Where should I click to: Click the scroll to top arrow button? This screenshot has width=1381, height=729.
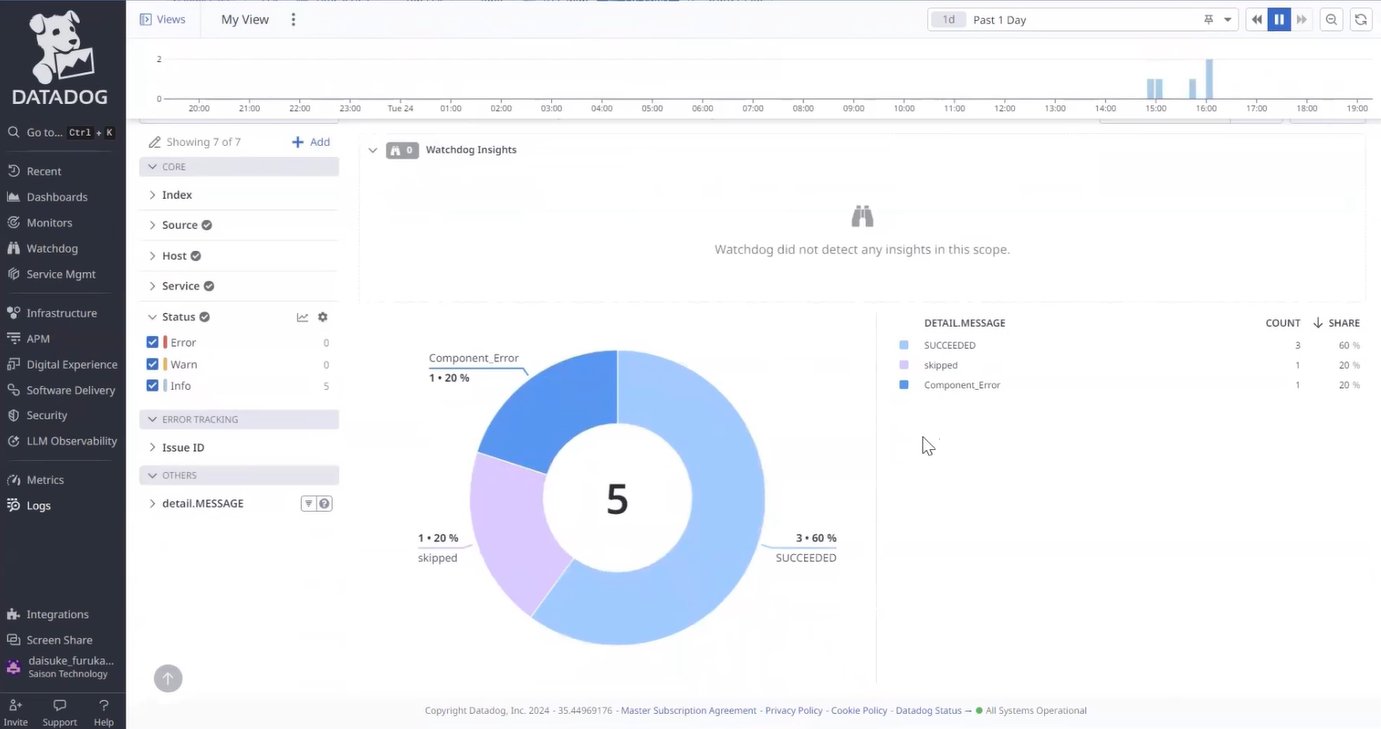click(x=168, y=679)
